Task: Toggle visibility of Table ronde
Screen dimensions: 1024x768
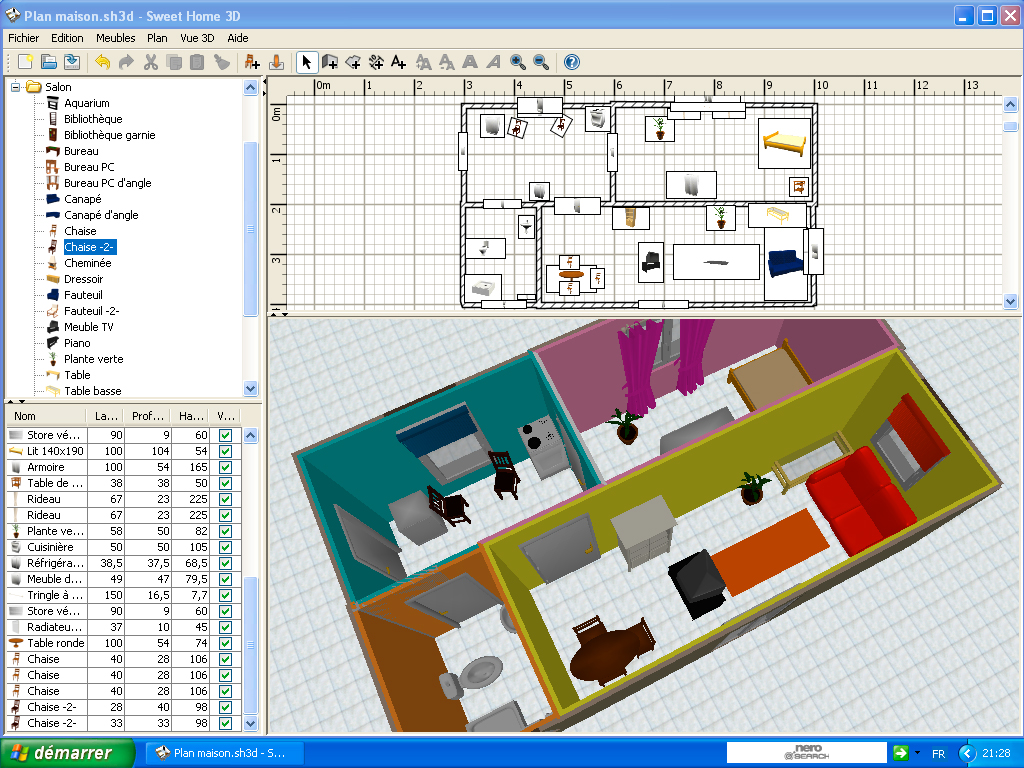Action: (x=225, y=643)
